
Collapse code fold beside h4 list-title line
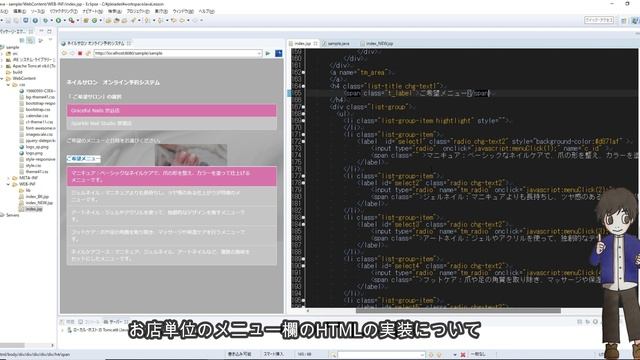pyautogui.click(x=304, y=86)
